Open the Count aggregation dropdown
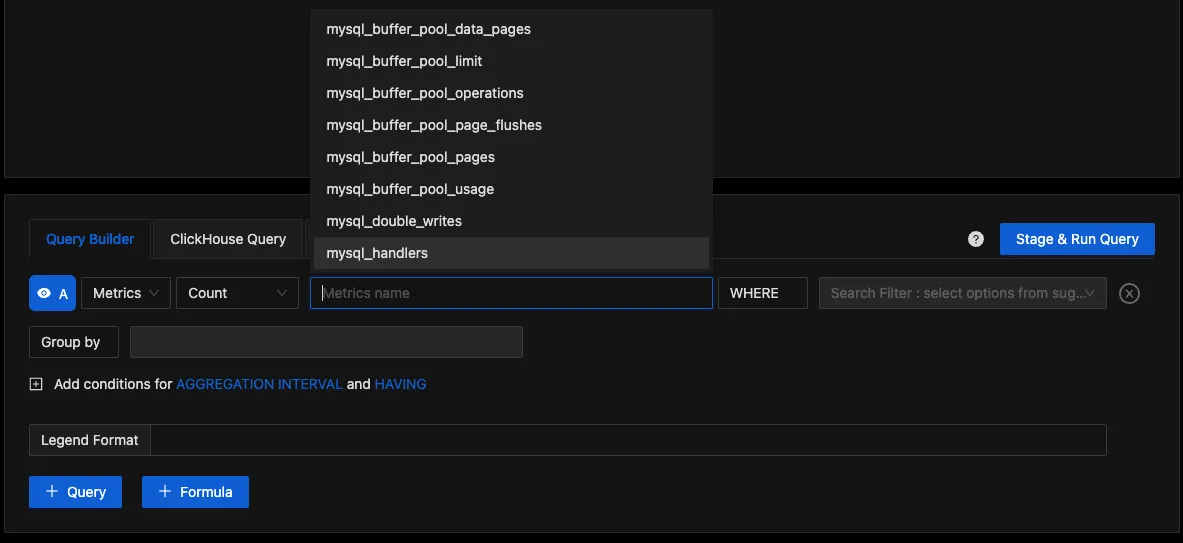1183x543 pixels. tap(238, 293)
